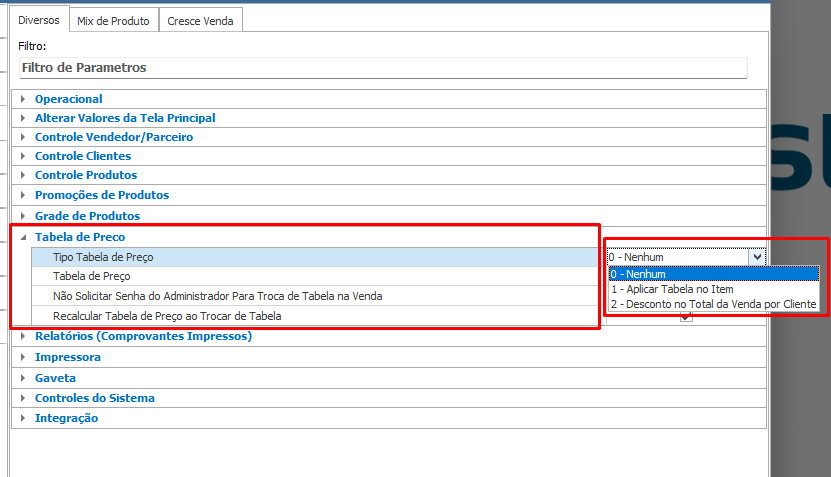Viewport: 831px width, 477px height.
Task: Click the Tipo Tabela de Preço dropdown arrow
Action: (757, 257)
